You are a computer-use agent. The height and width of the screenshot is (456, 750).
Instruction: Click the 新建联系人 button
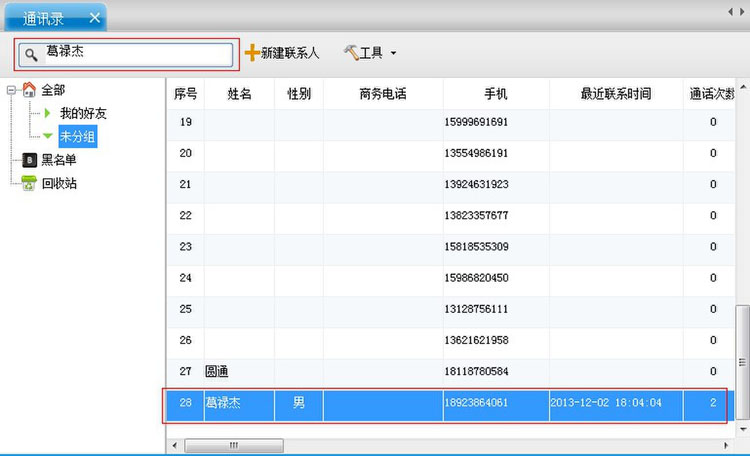282,53
